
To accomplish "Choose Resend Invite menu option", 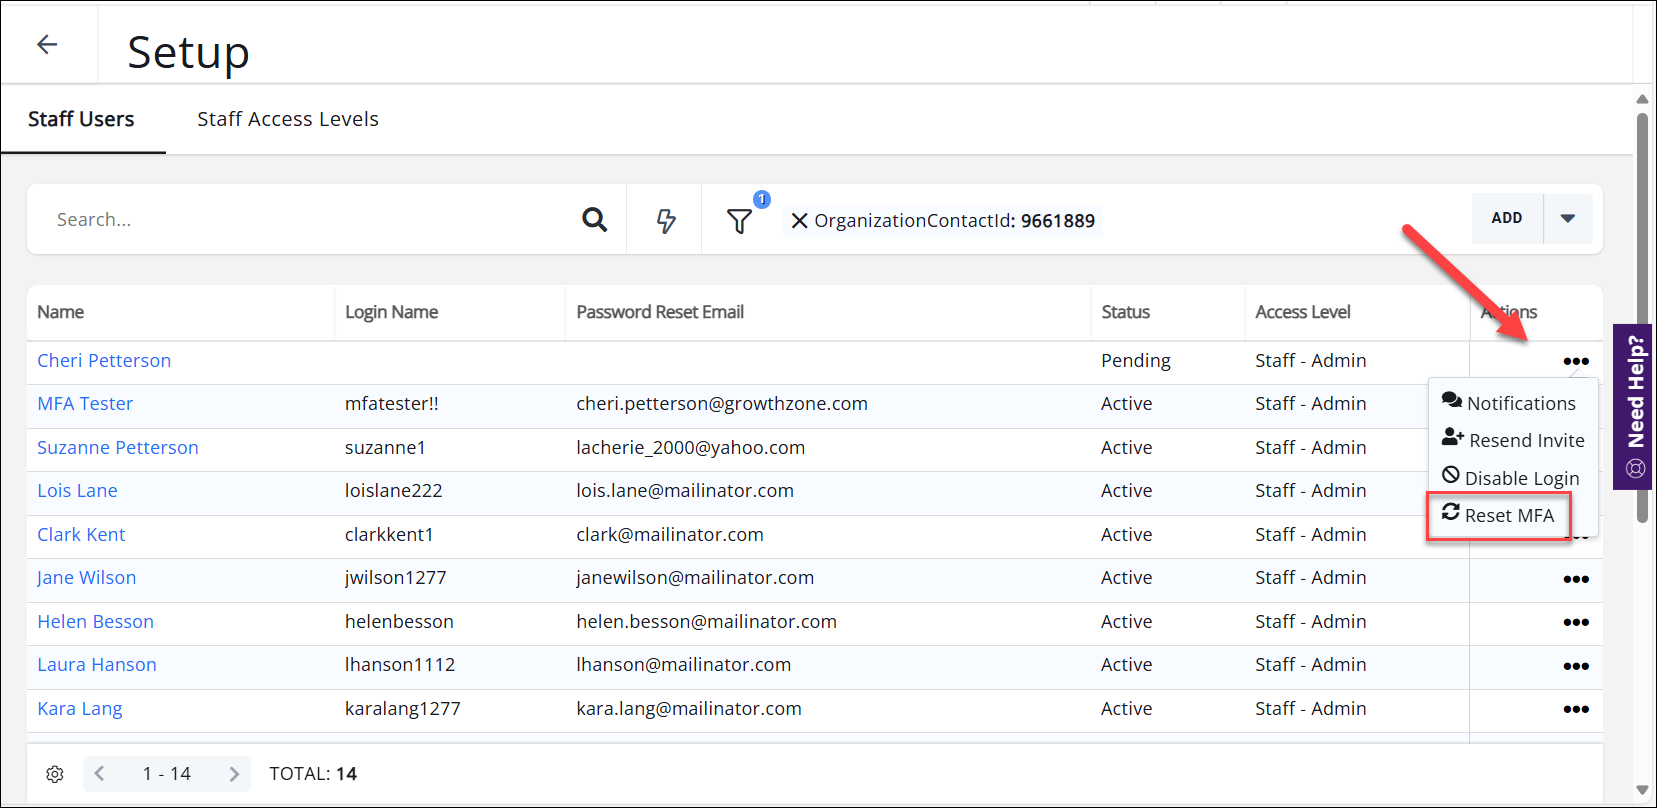I will click(1514, 440).
